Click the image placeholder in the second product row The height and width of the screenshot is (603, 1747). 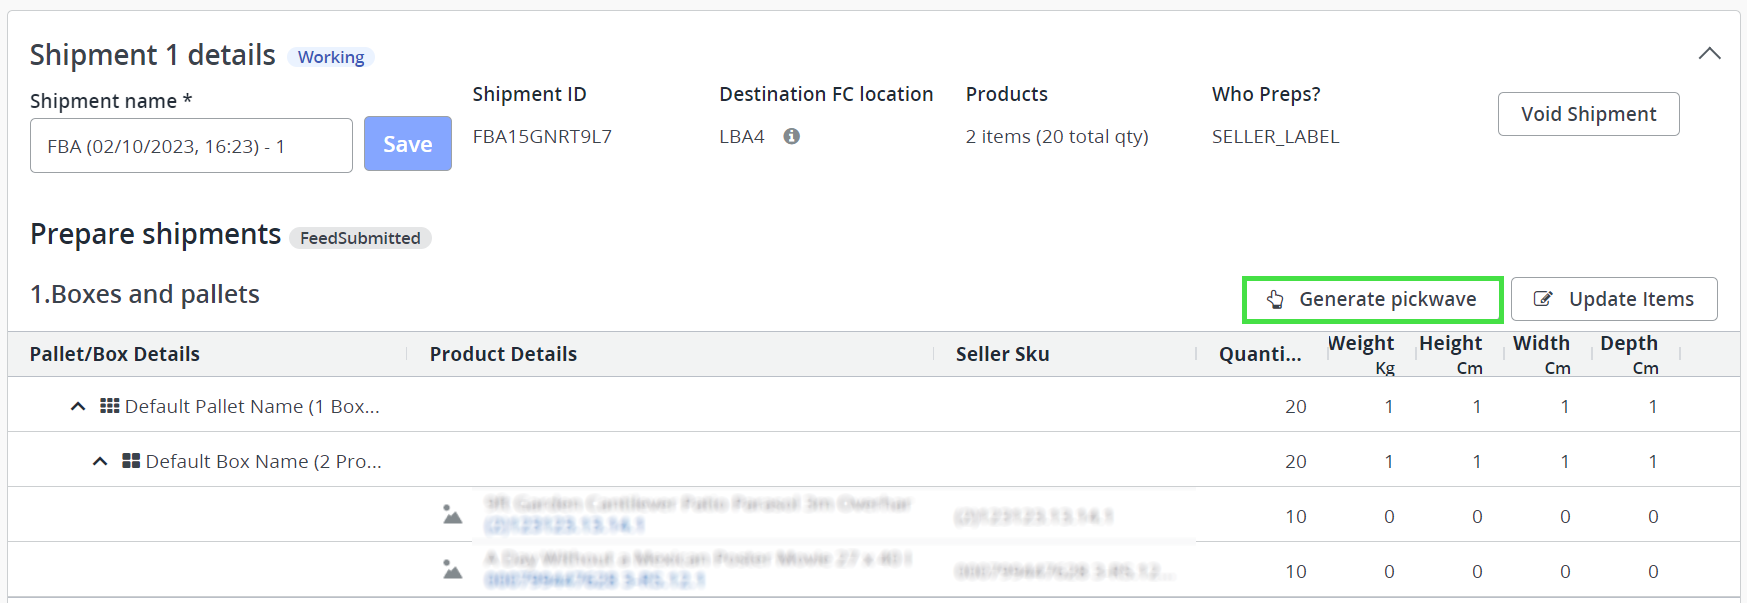[453, 570]
